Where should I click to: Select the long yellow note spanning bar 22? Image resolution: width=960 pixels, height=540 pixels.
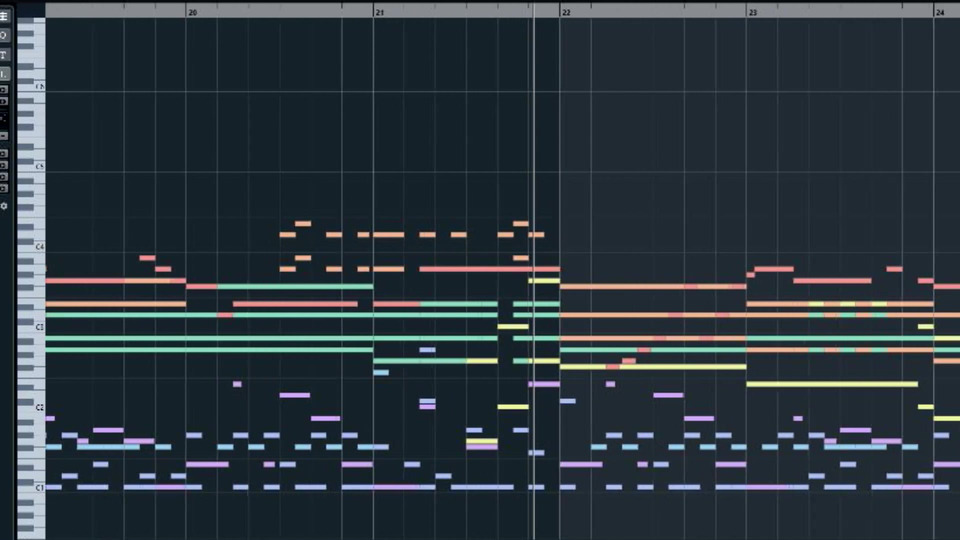(653, 367)
